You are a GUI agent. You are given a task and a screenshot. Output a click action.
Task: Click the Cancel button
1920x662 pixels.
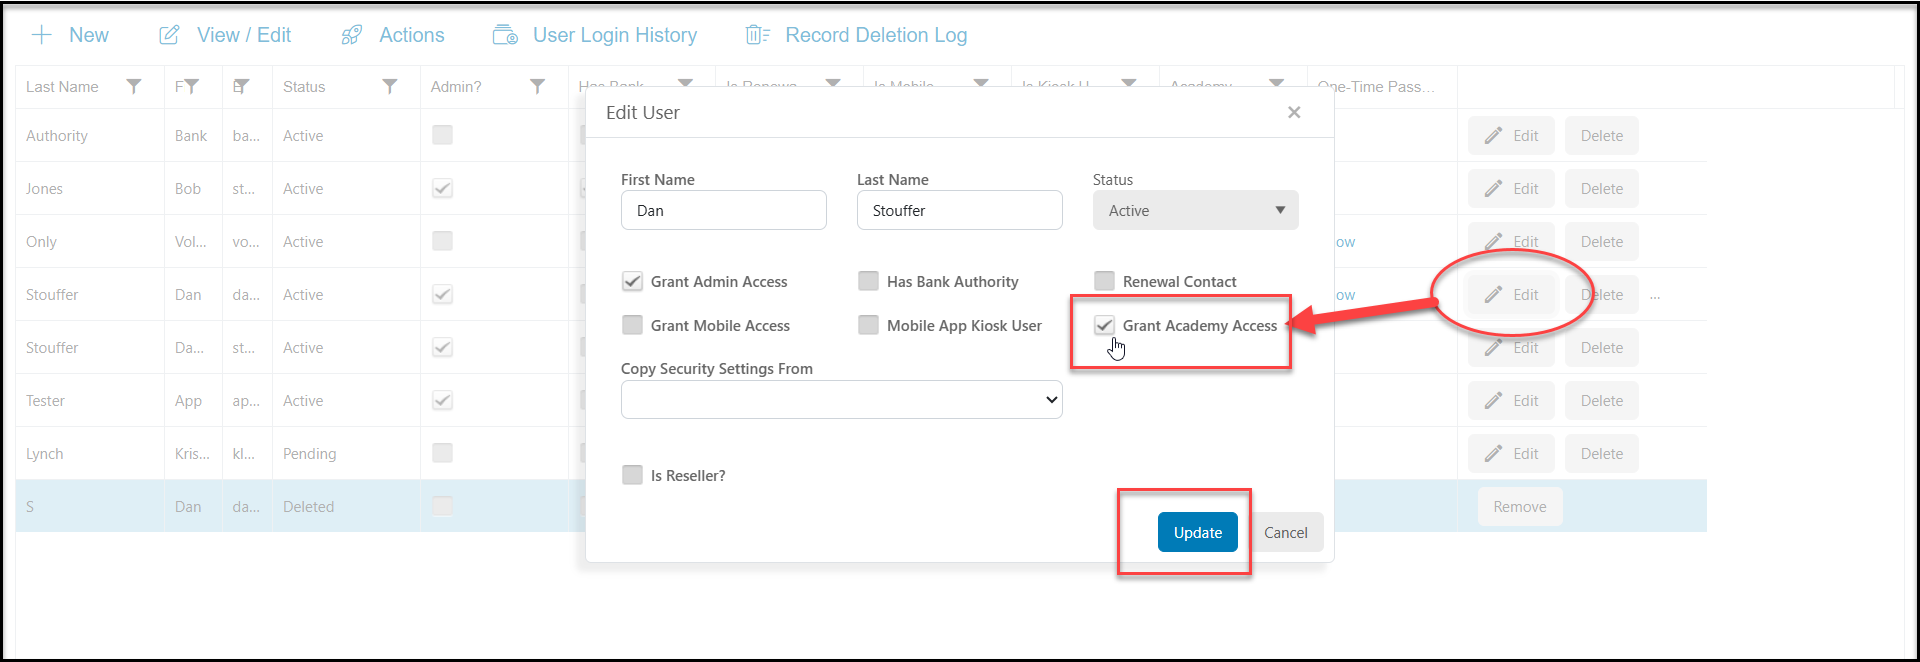[1286, 532]
